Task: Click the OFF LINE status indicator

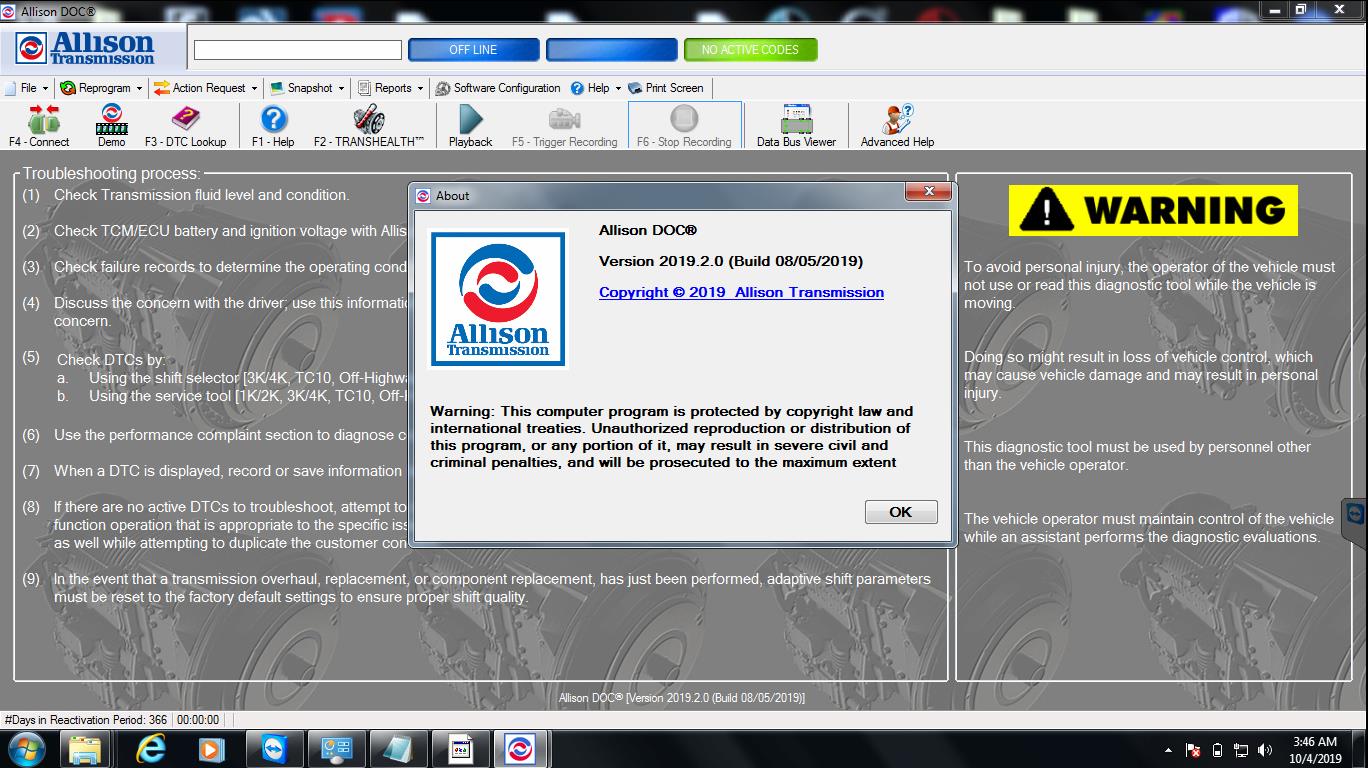Action: tap(474, 49)
